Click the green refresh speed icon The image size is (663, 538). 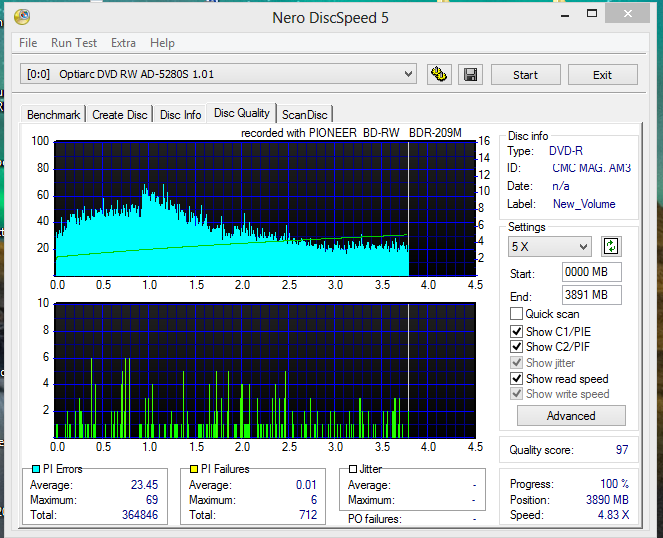coord(611,246)
